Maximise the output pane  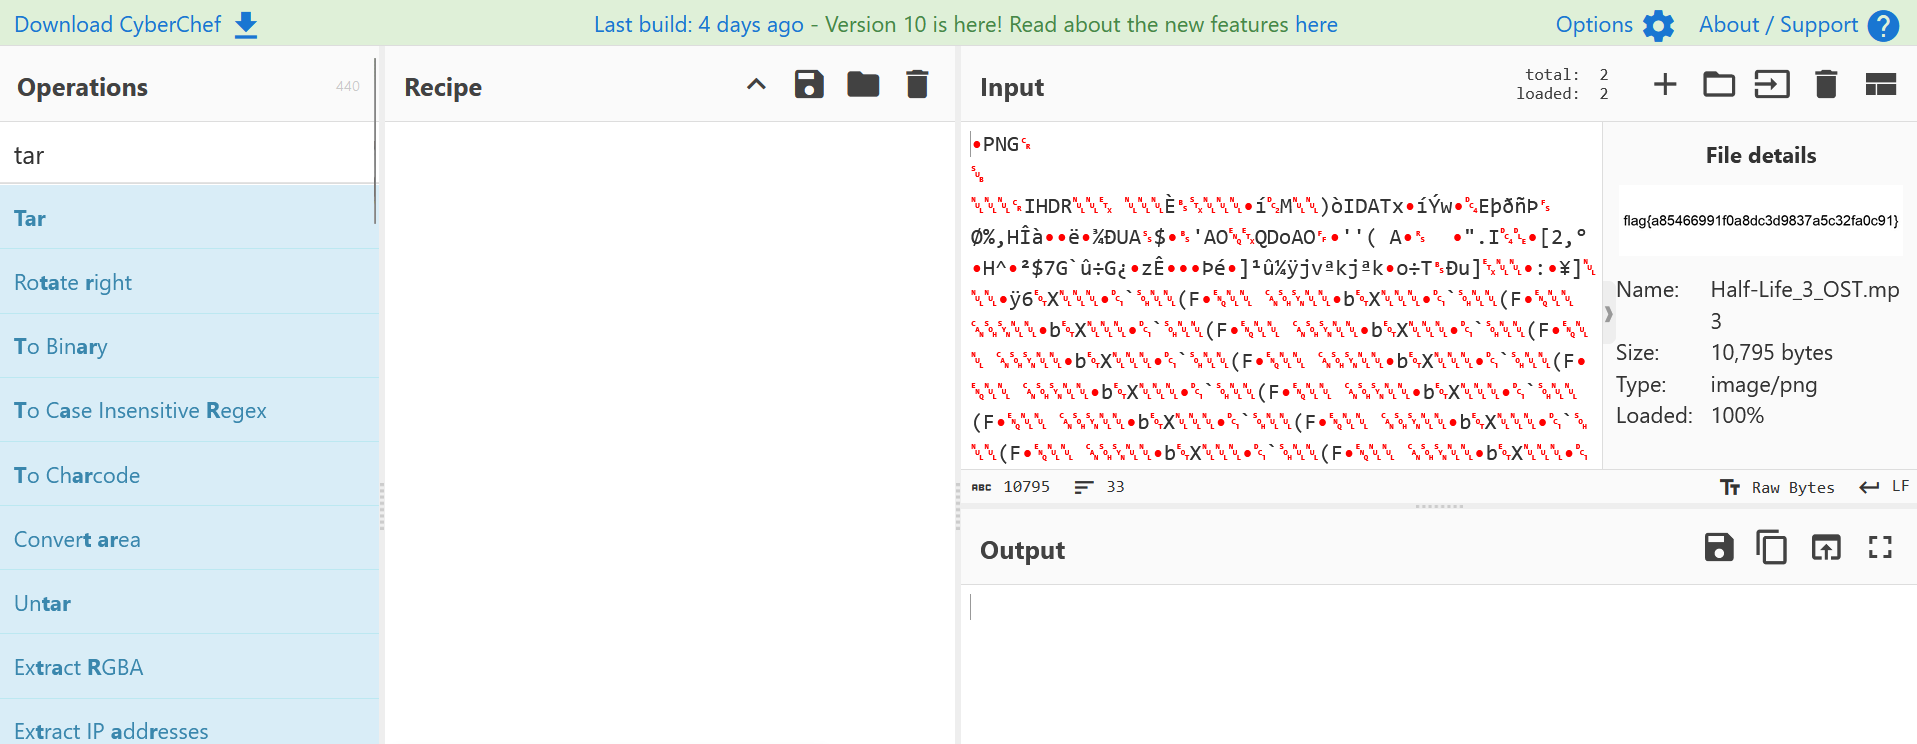pyautogui.click(x=1880, y=548)
